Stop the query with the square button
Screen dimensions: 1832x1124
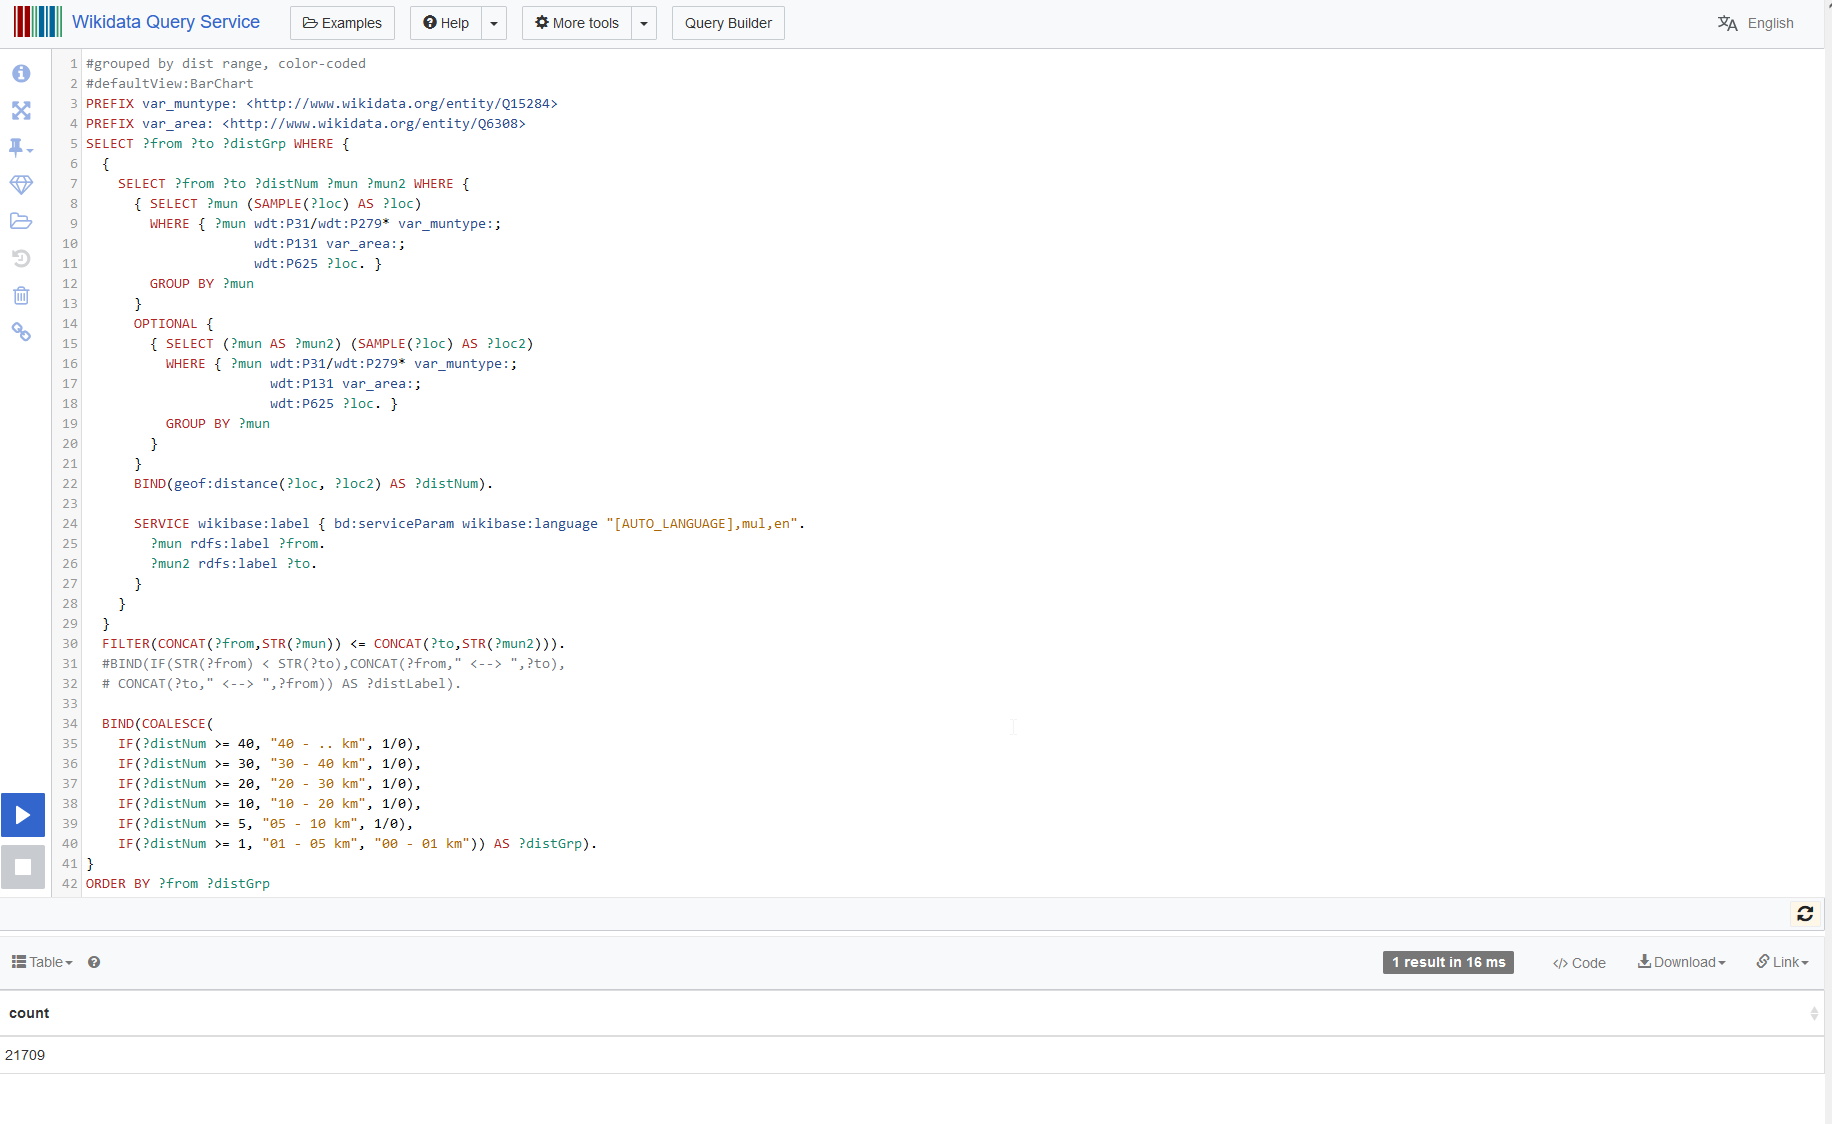23,867
